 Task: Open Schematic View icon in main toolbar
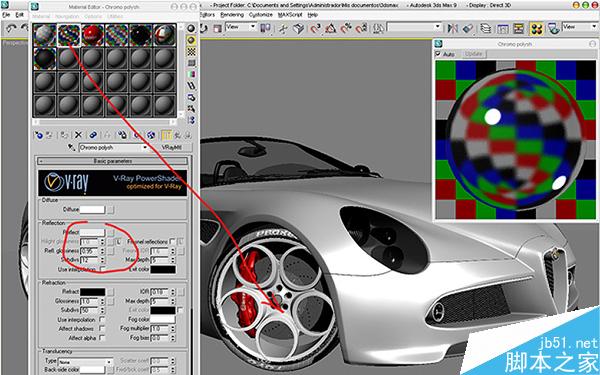519,28
